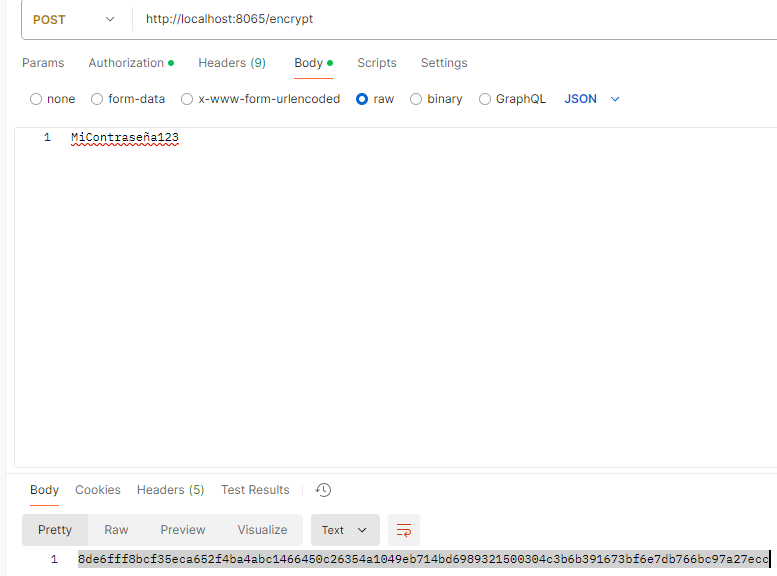Open the Params tab
777x576 pixels.
pos(43,63)
